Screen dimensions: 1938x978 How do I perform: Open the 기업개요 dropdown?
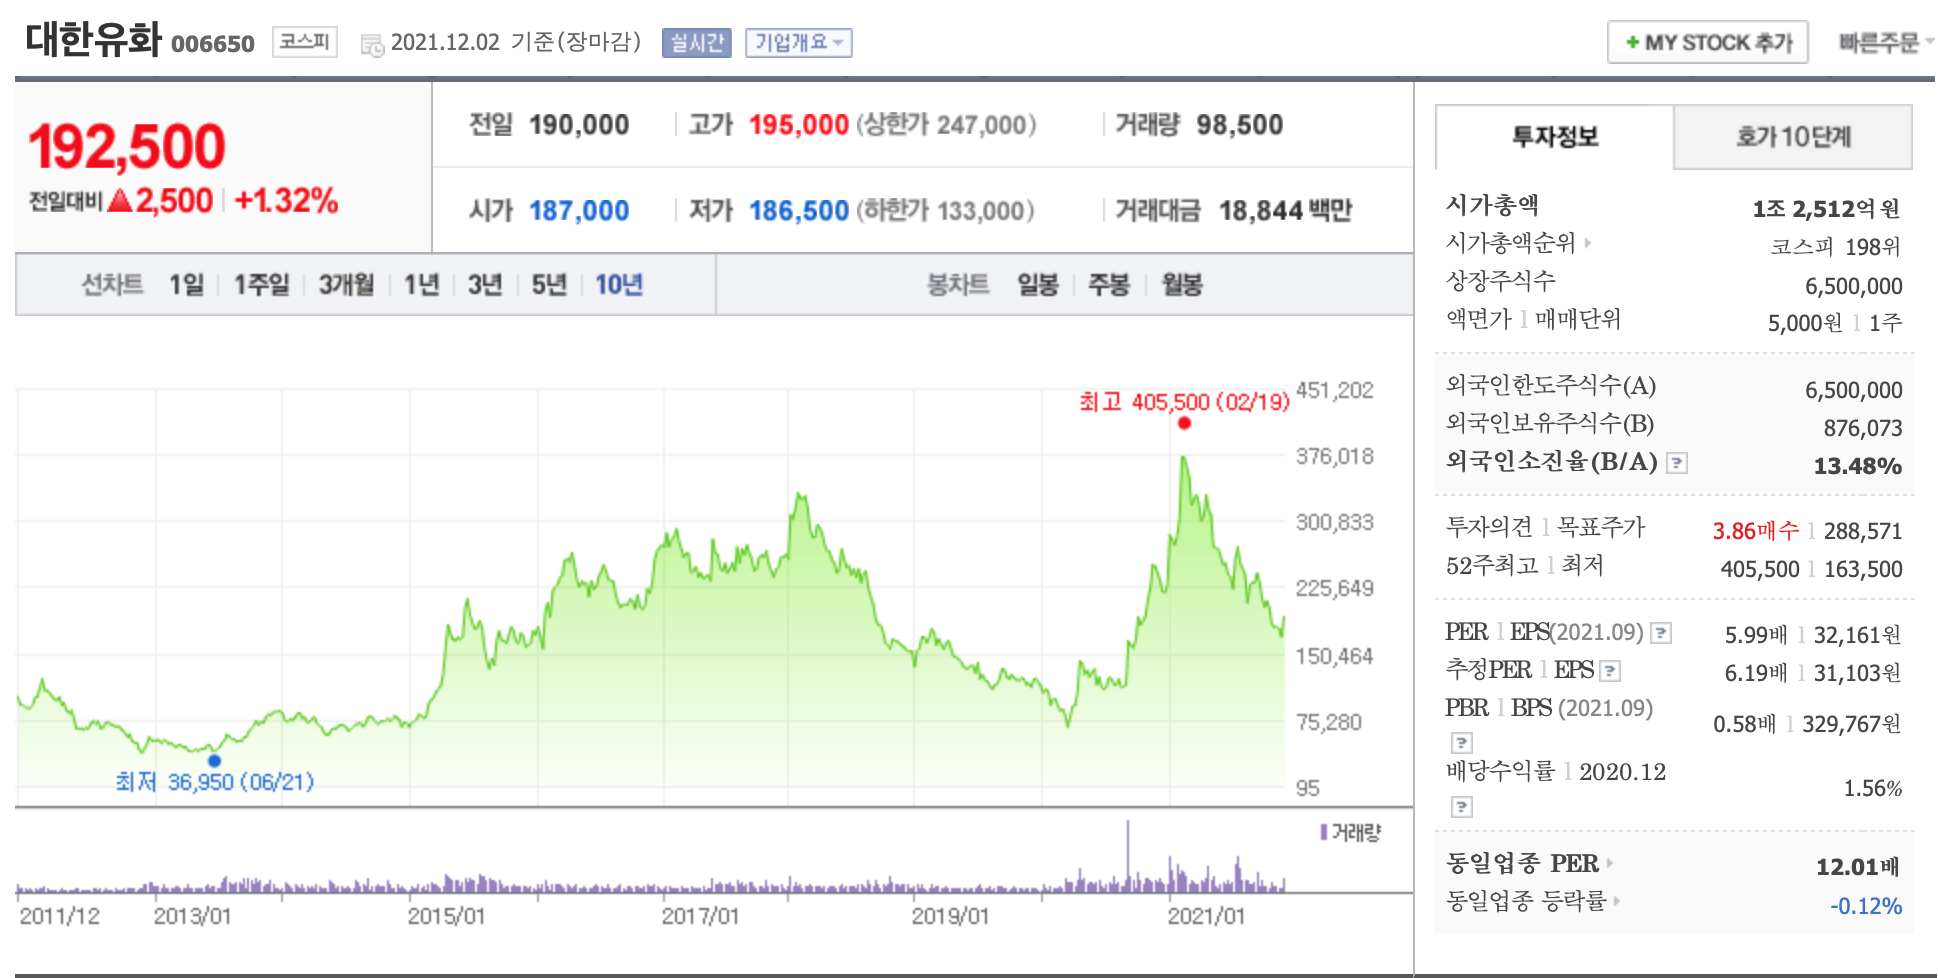point(798,43)
